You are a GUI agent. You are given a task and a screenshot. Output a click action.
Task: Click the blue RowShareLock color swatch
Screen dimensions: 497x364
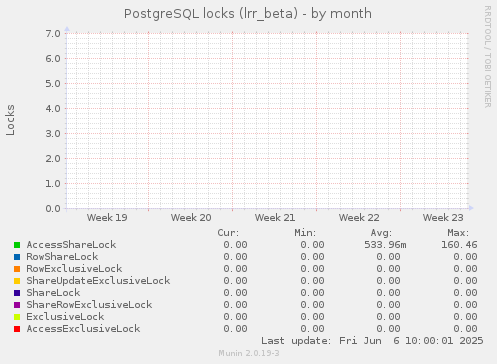[17, 257]
